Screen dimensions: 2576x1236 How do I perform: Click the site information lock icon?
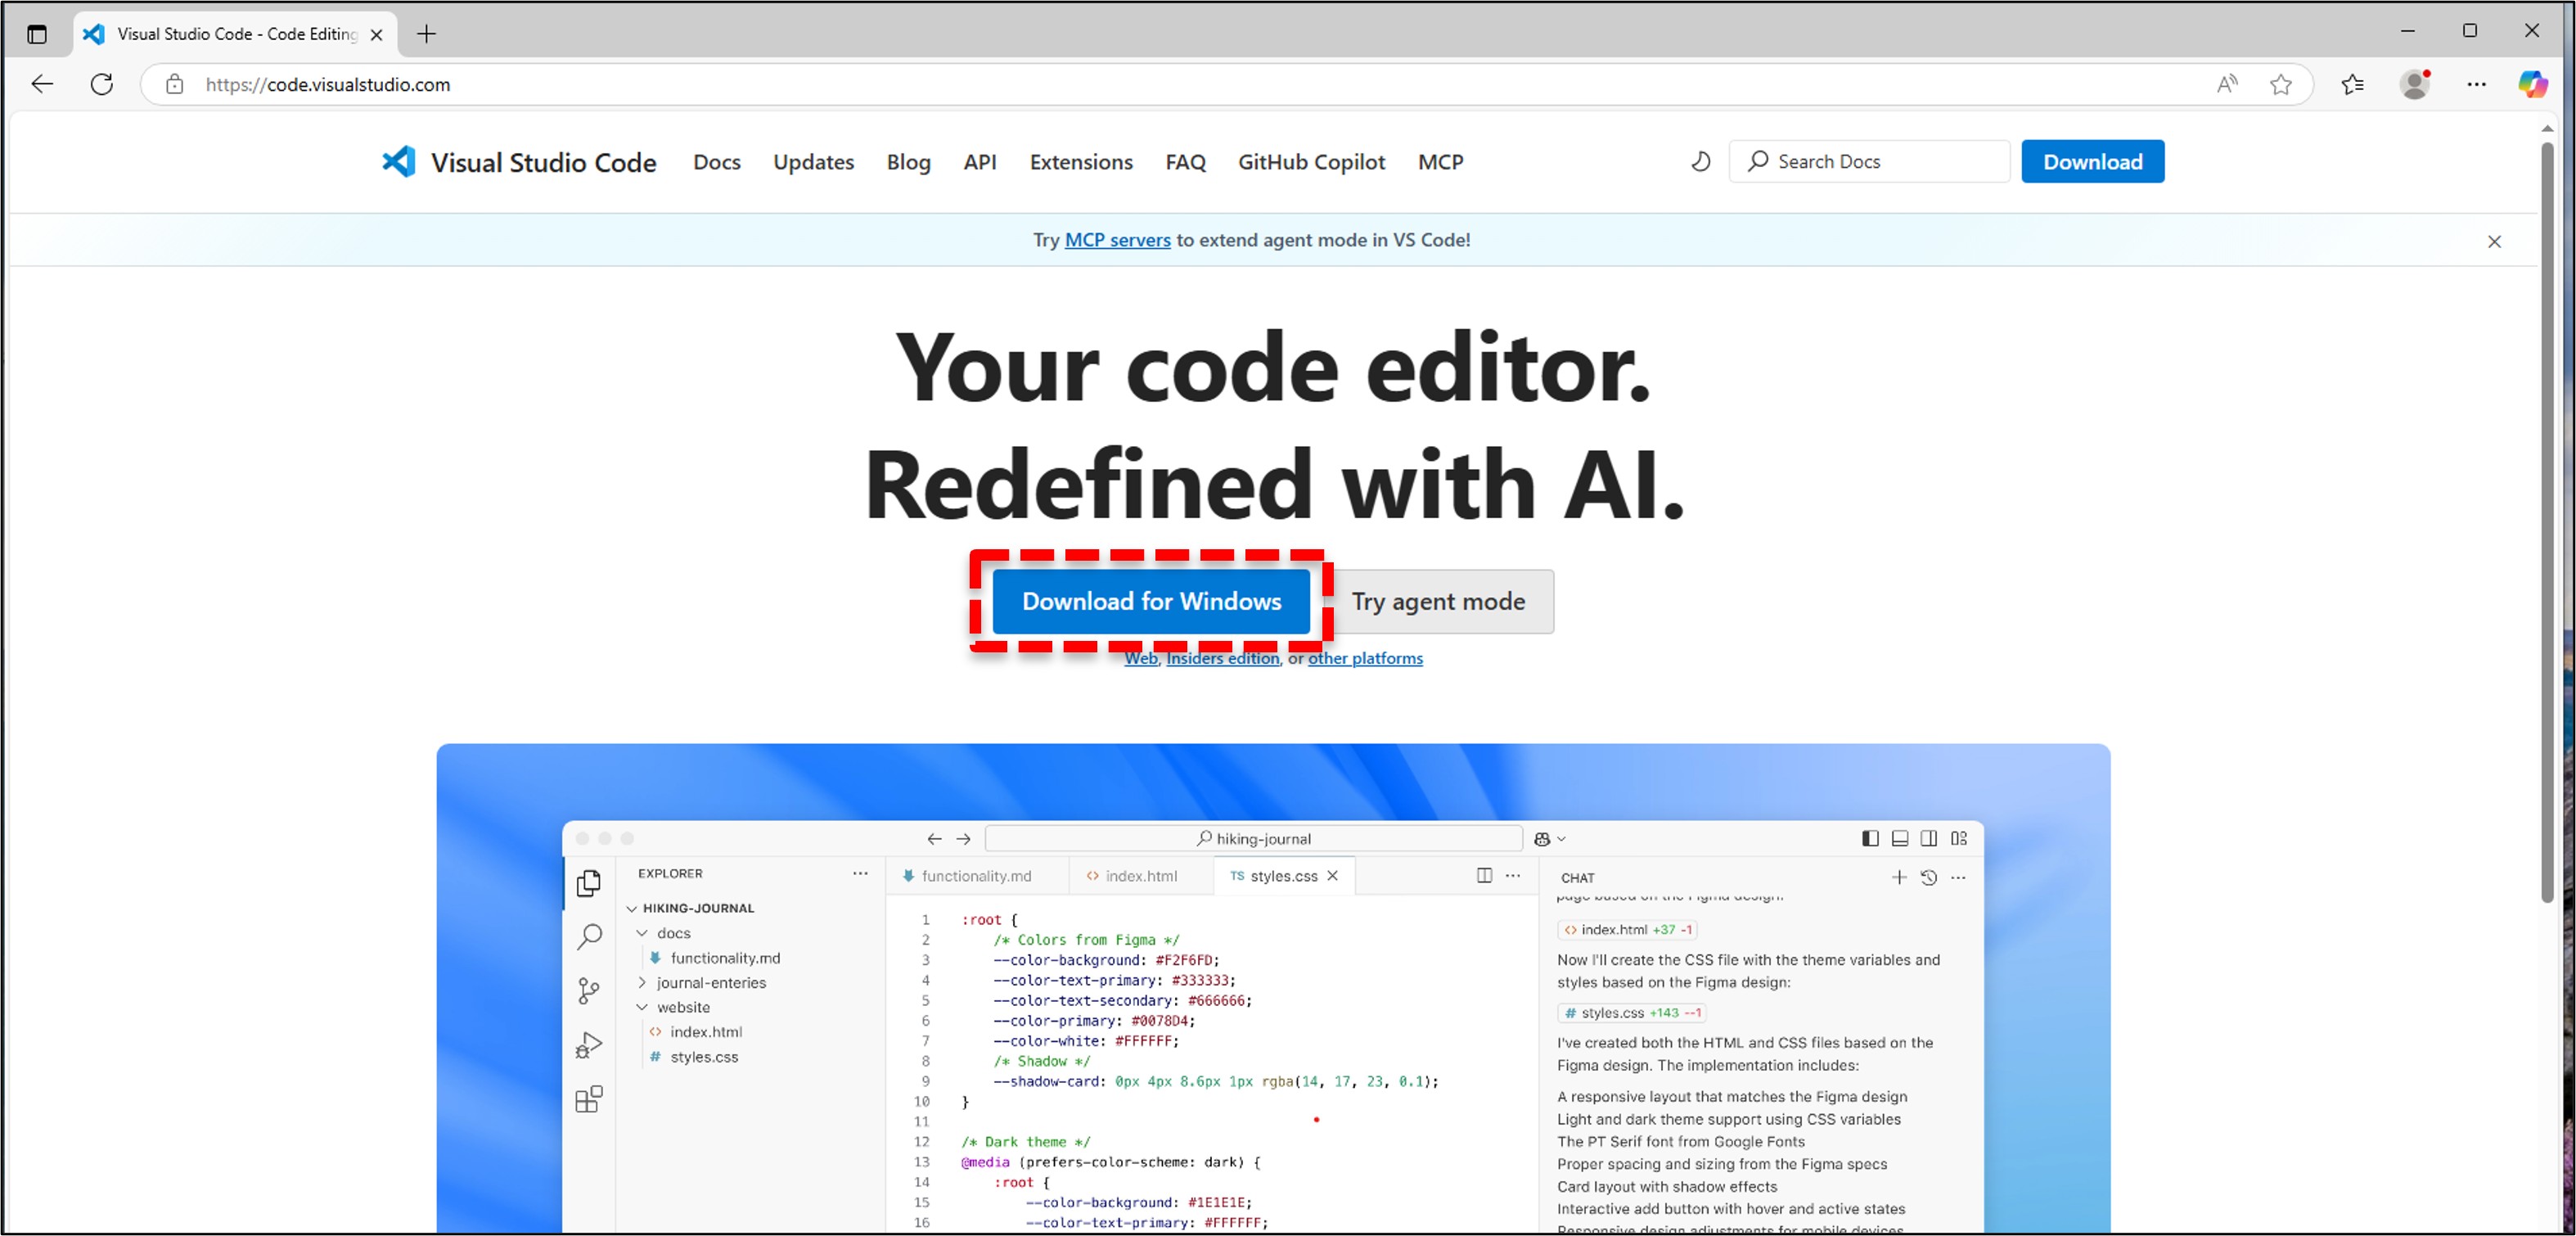click(x=174, y=84)
